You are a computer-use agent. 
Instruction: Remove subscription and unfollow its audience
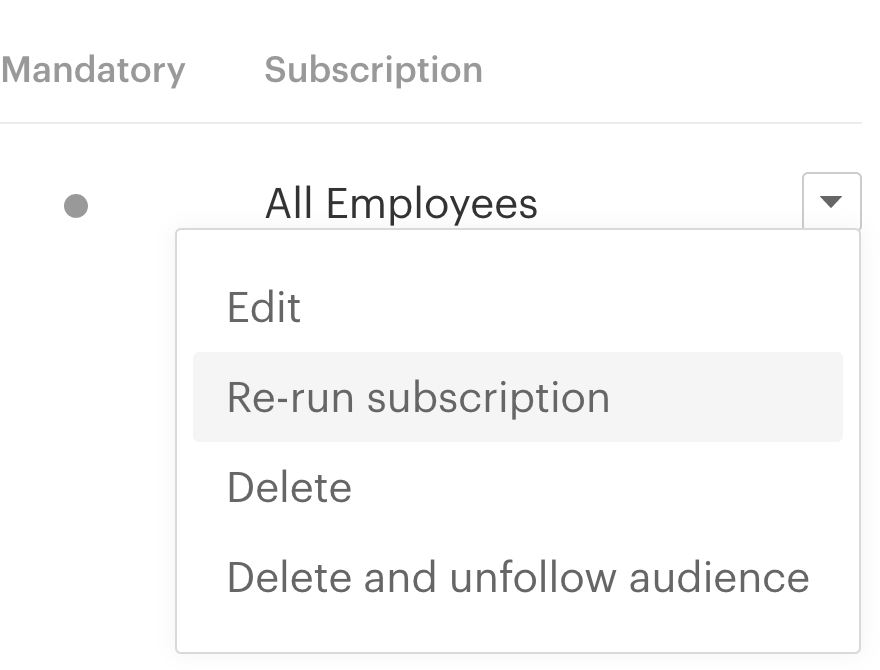tap(517, 578)
